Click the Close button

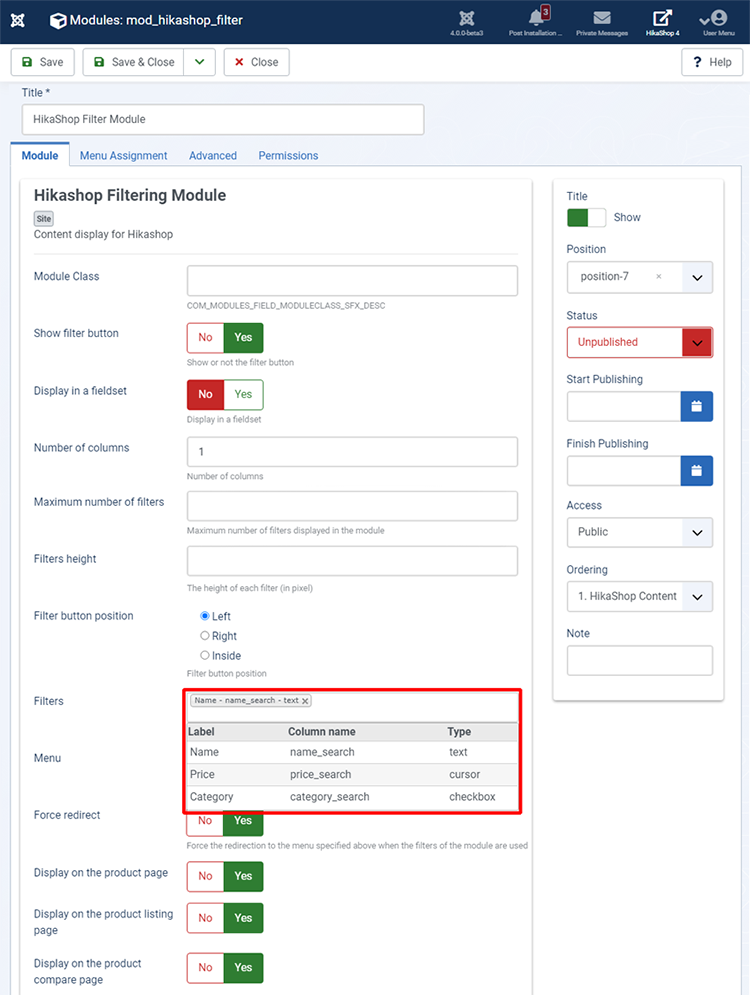coord(256,62)
